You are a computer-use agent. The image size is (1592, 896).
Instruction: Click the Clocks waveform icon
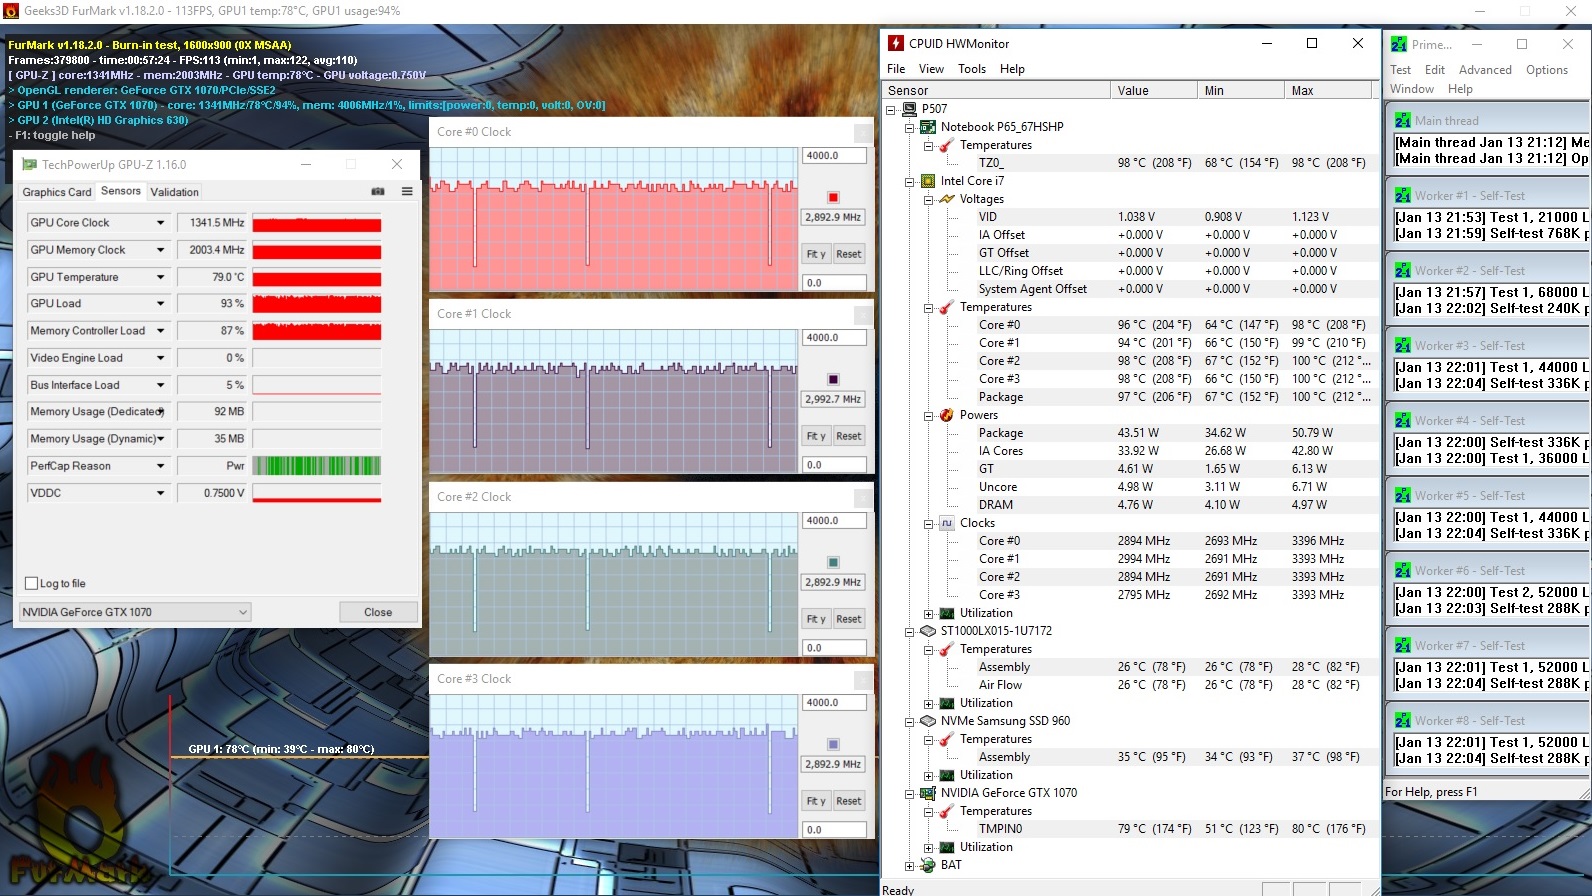pyautogui.click(x=947, y=523)
